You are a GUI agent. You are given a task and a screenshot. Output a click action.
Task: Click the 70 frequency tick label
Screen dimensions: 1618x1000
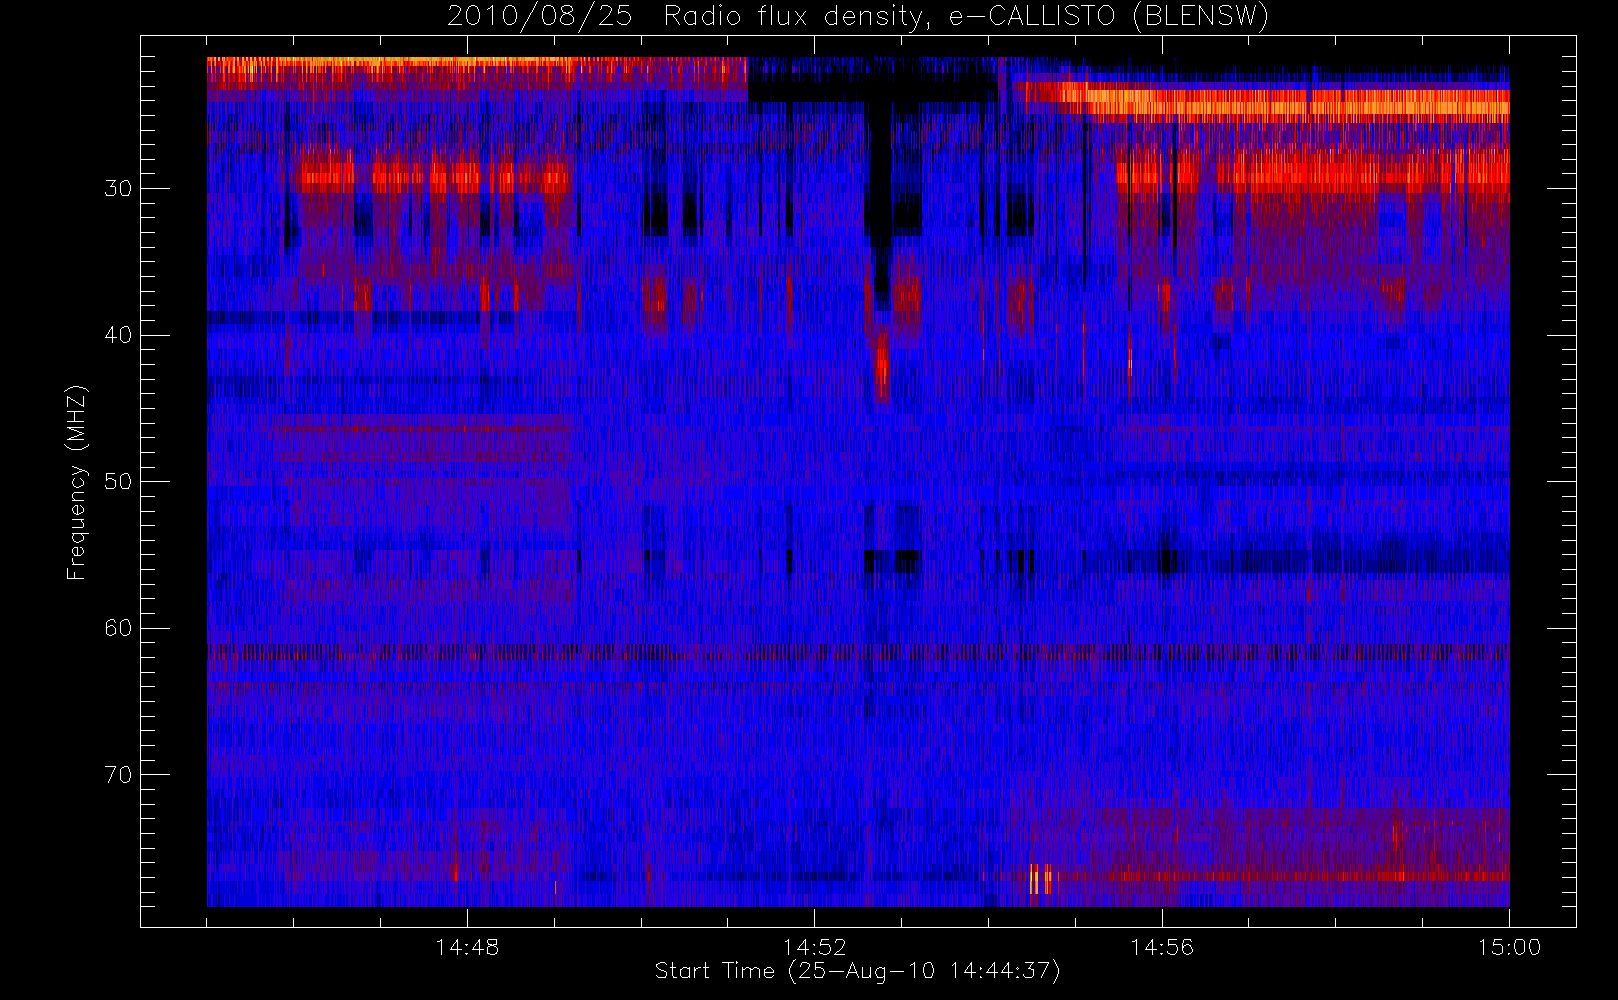click(x=118, y=775)
